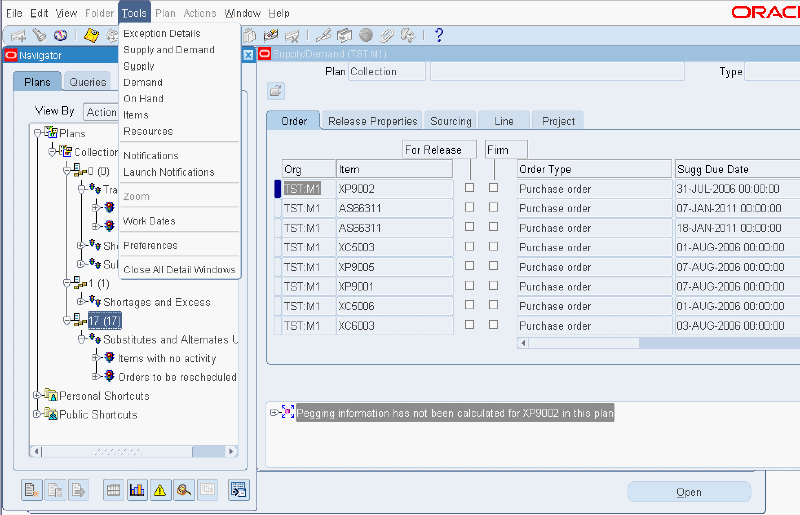Click the blue question mark Help icon
The width and height of the screenshot is (800, 515).
(x=439, y=35)
